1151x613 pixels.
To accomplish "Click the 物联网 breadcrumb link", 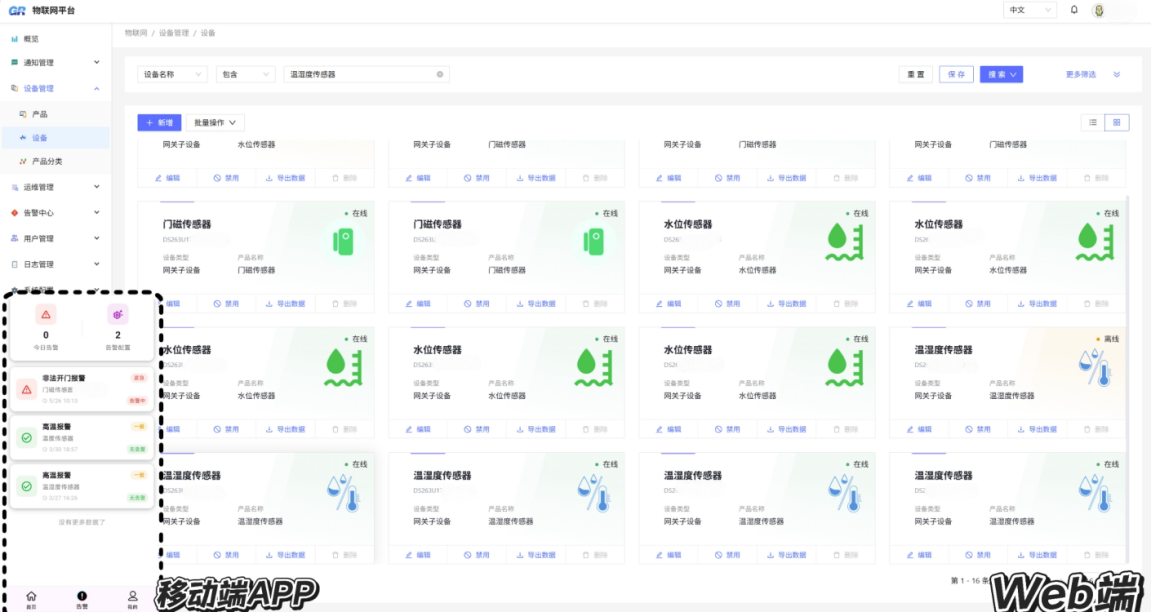I will [135, 33].
